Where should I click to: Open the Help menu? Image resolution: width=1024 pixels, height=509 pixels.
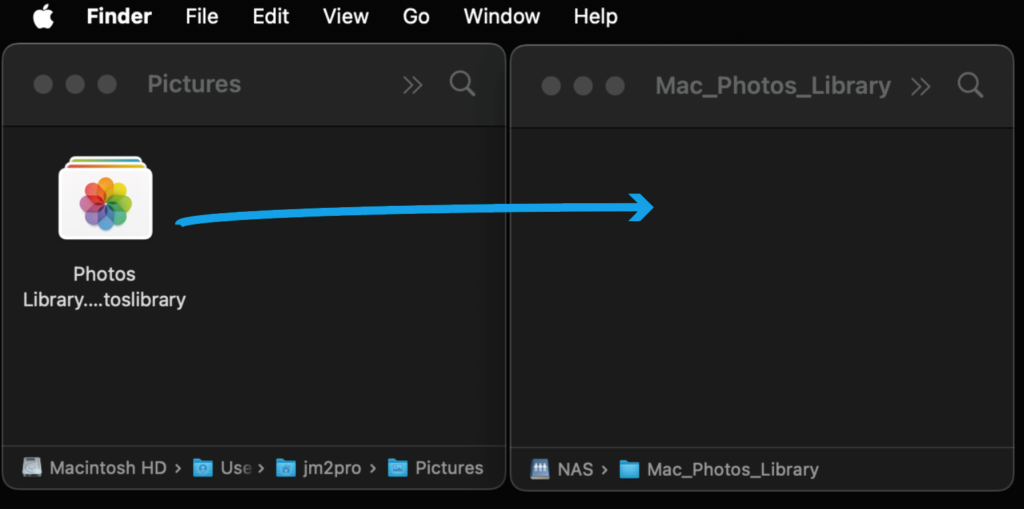595,16
